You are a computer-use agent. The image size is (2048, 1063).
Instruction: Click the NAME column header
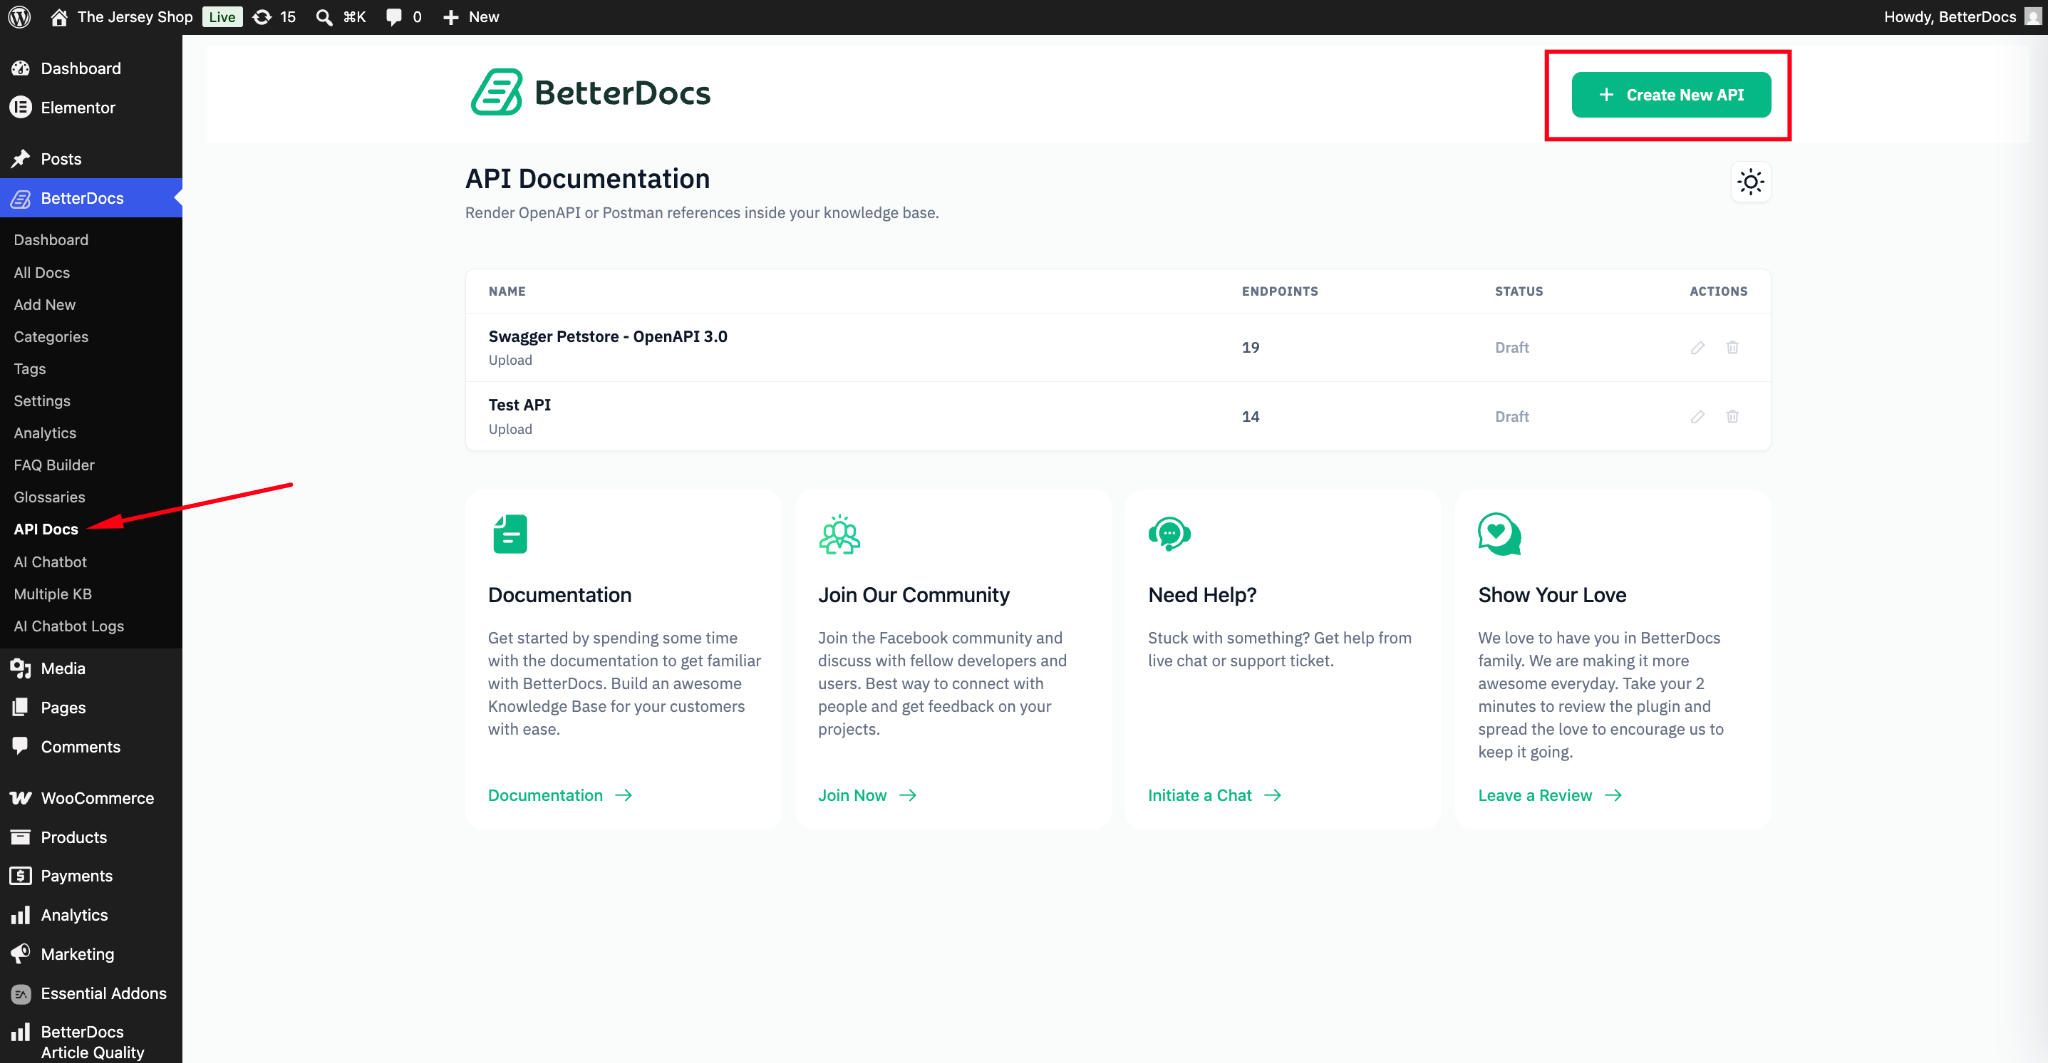(507, 292)
